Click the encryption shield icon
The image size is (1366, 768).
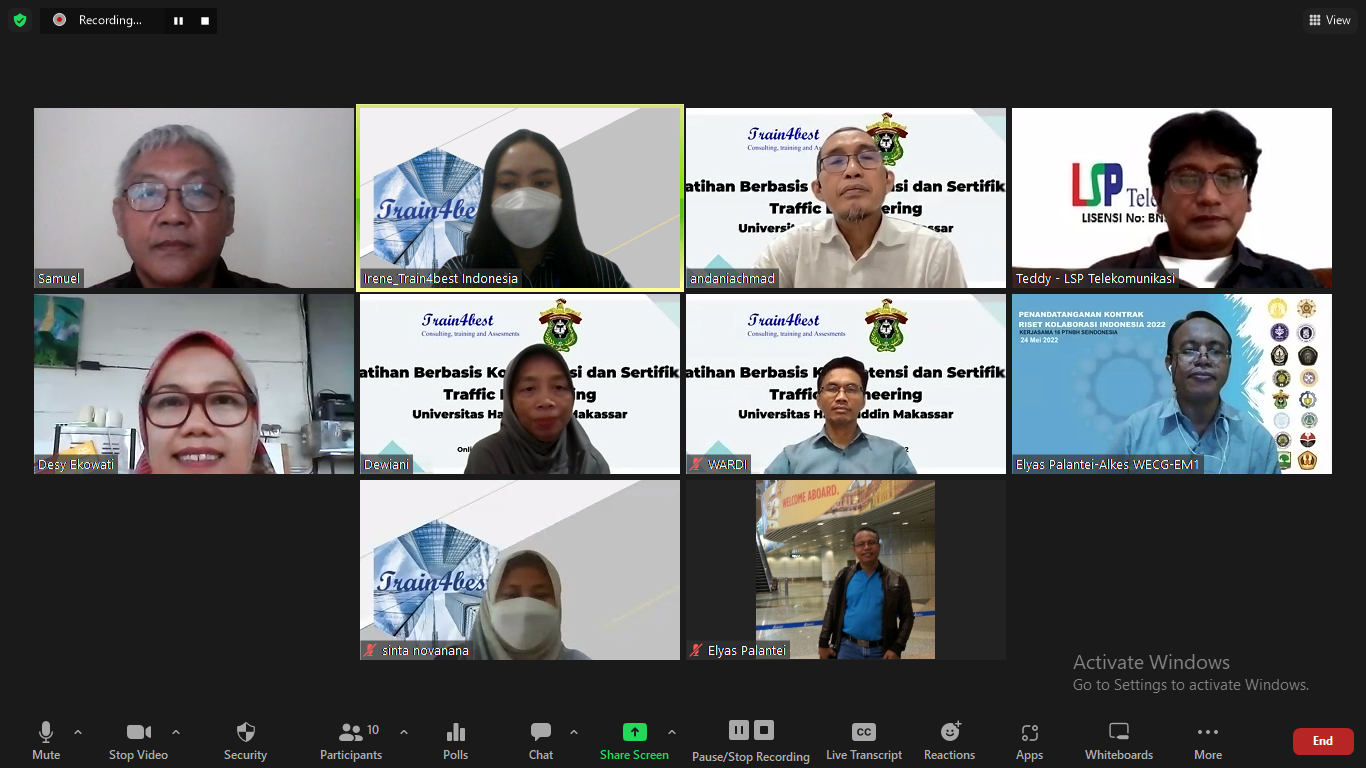[20, 20]
